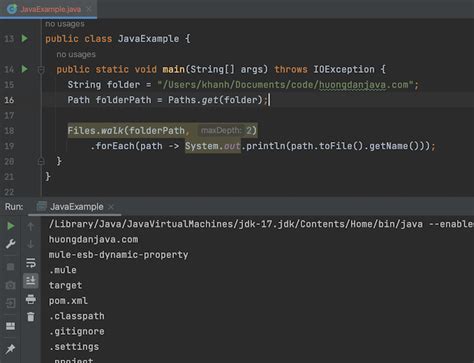Click Files.walk on line 18
474x363 pixels.
[x=95, y=131]
